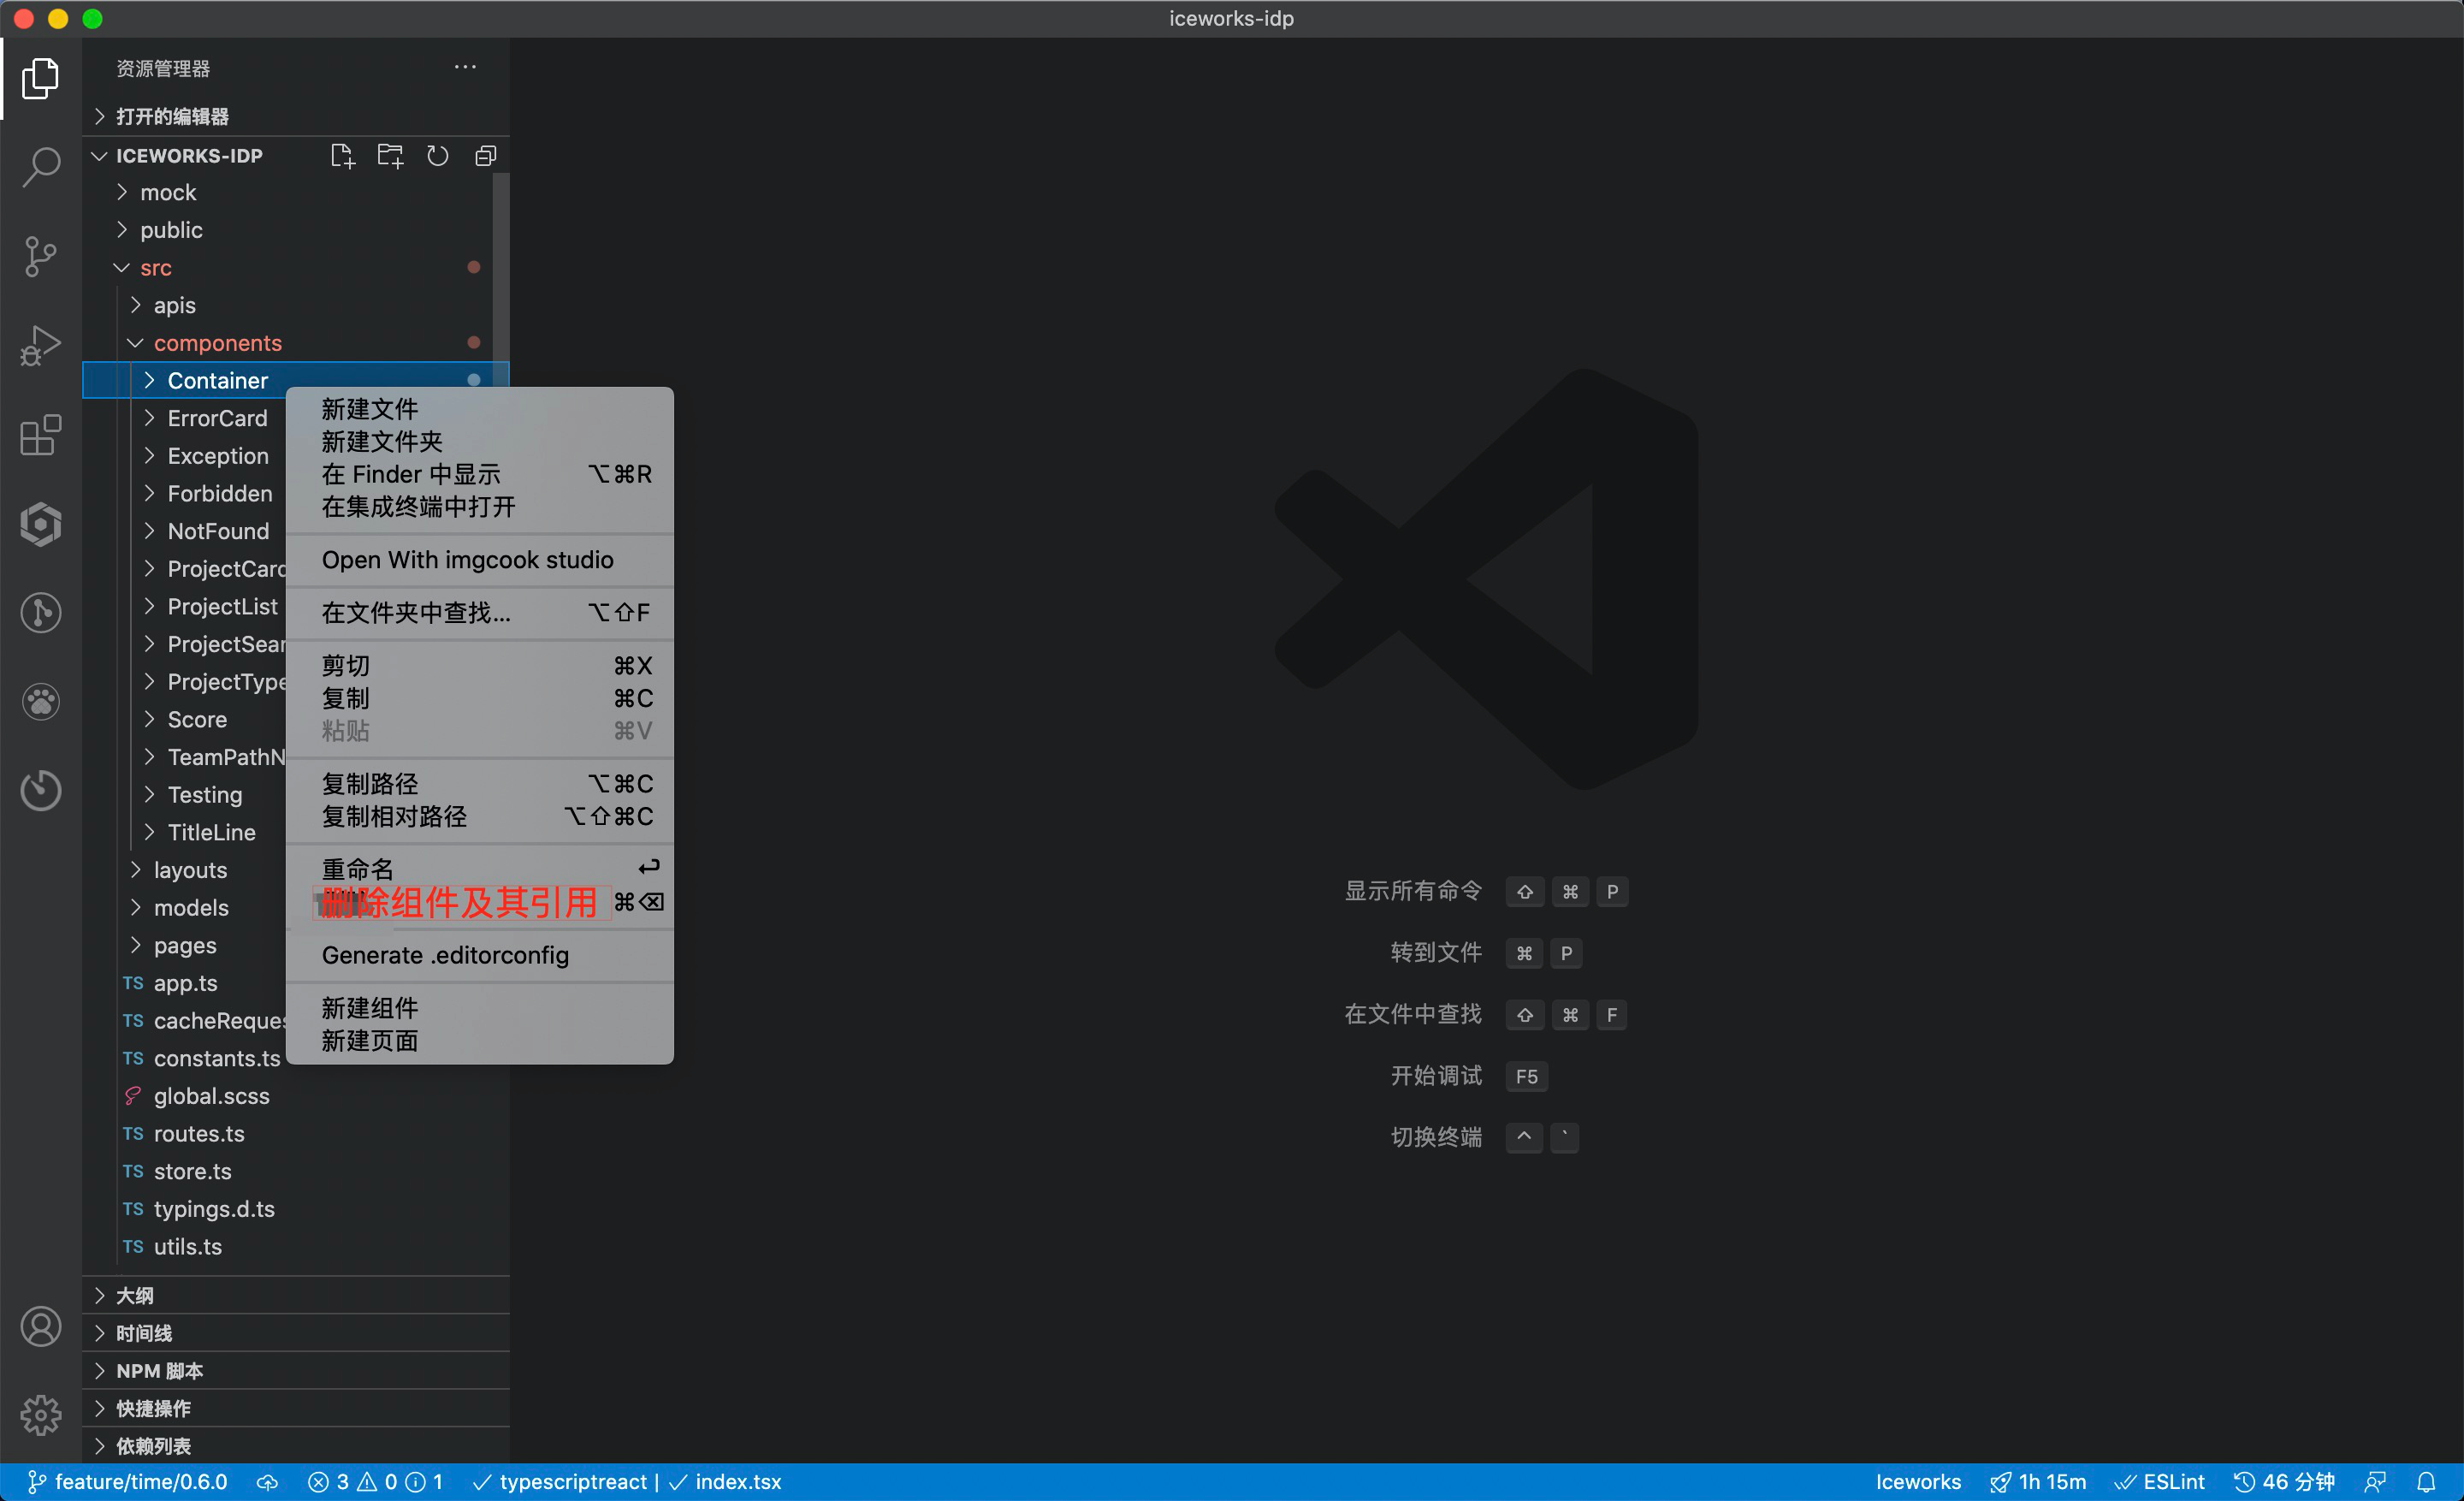Refresh the Explorer with refresh icon
The width and height of the screenshot is (2464, 1501).
click(x=437, y=155)
